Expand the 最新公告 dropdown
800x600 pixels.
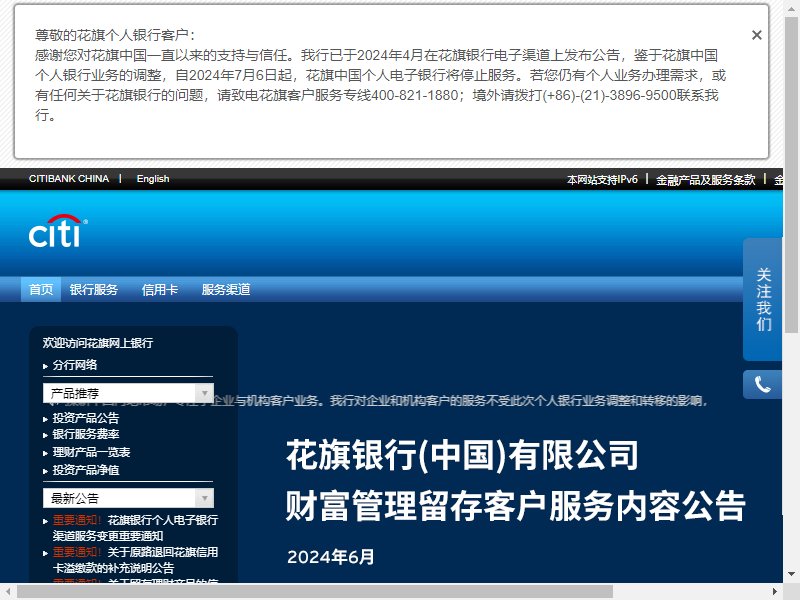point(128,498)
